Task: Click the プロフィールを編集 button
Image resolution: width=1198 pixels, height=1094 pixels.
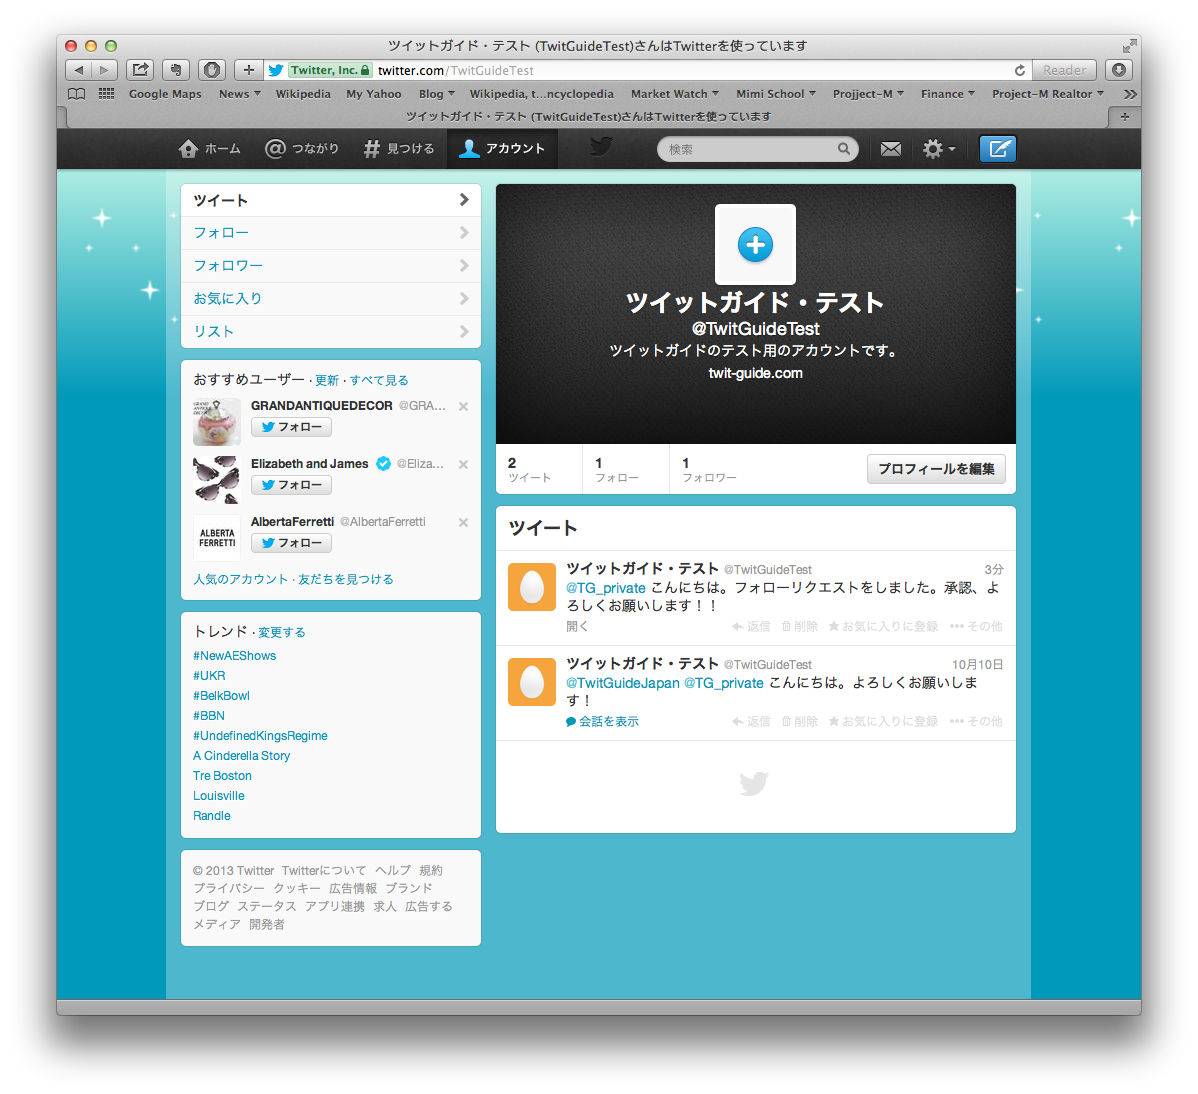Action: 936,469
